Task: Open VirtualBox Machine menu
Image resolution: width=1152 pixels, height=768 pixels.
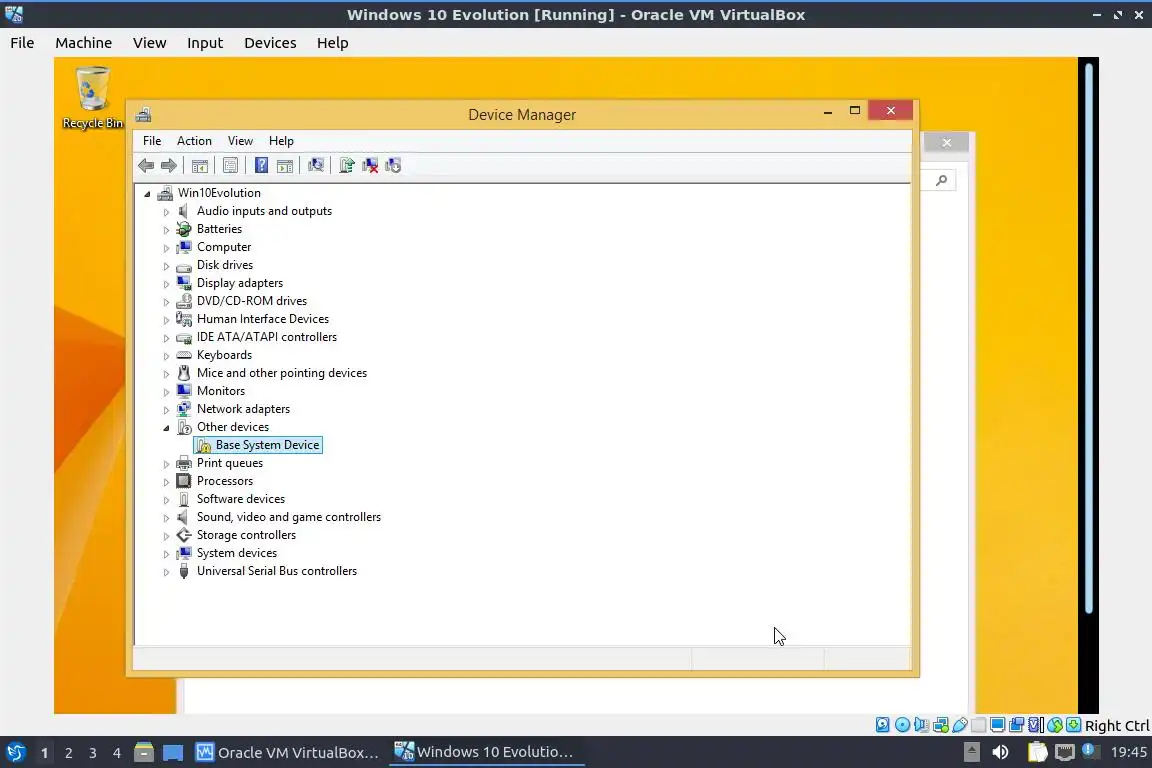Action: tap(84, 43)
